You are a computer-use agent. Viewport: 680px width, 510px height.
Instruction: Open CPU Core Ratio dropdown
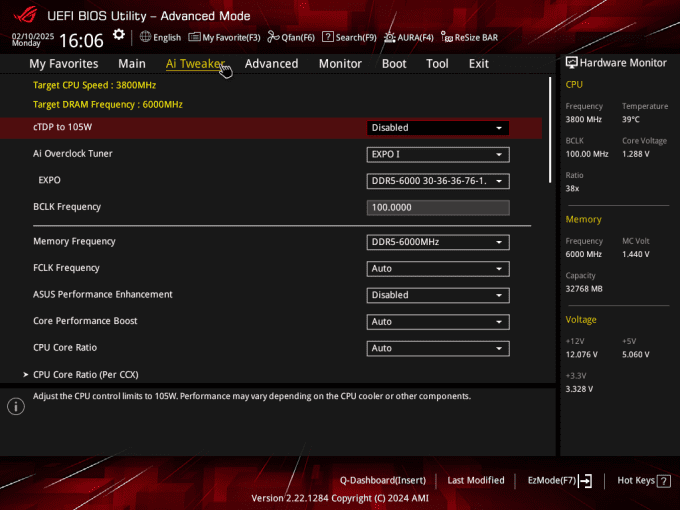tap(438, 348)
